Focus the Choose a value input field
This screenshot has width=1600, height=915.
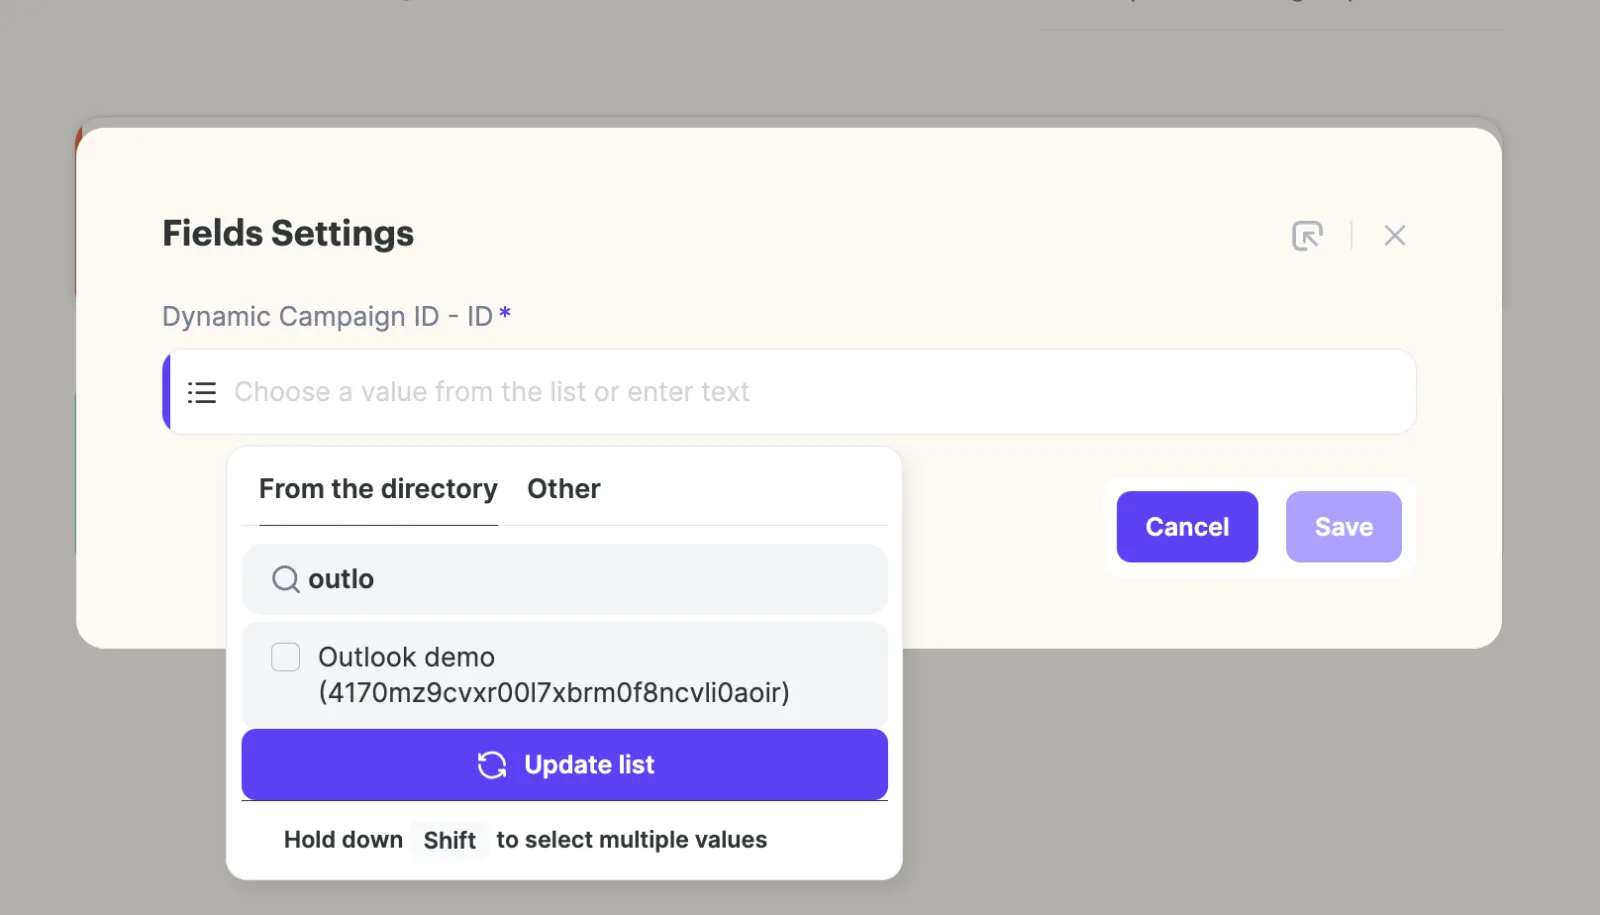(x=790, y=392)
